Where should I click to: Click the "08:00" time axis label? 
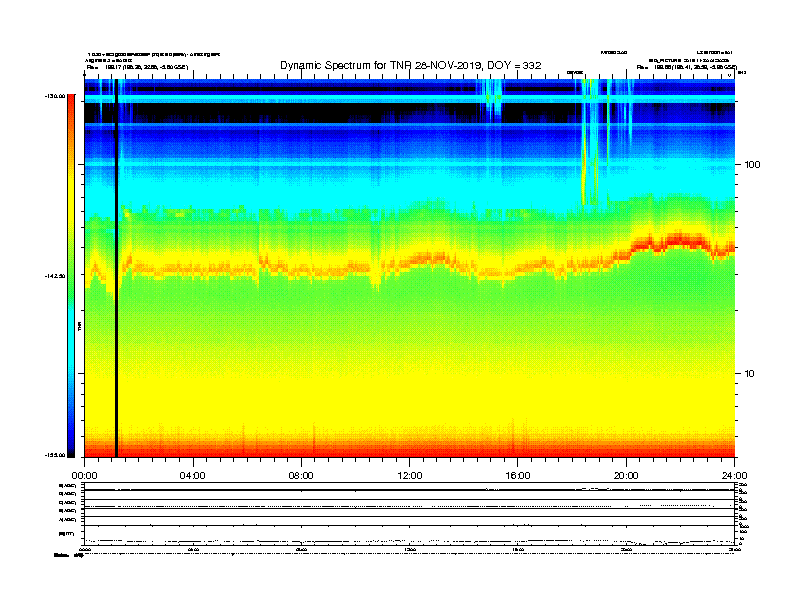(x=301, y=476)
